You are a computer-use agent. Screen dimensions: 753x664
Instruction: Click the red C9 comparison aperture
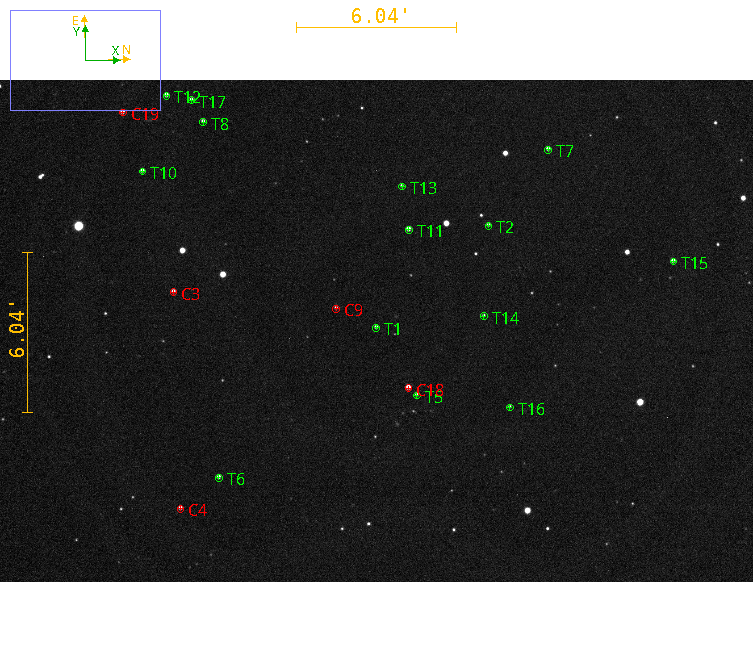coord(336,309)
